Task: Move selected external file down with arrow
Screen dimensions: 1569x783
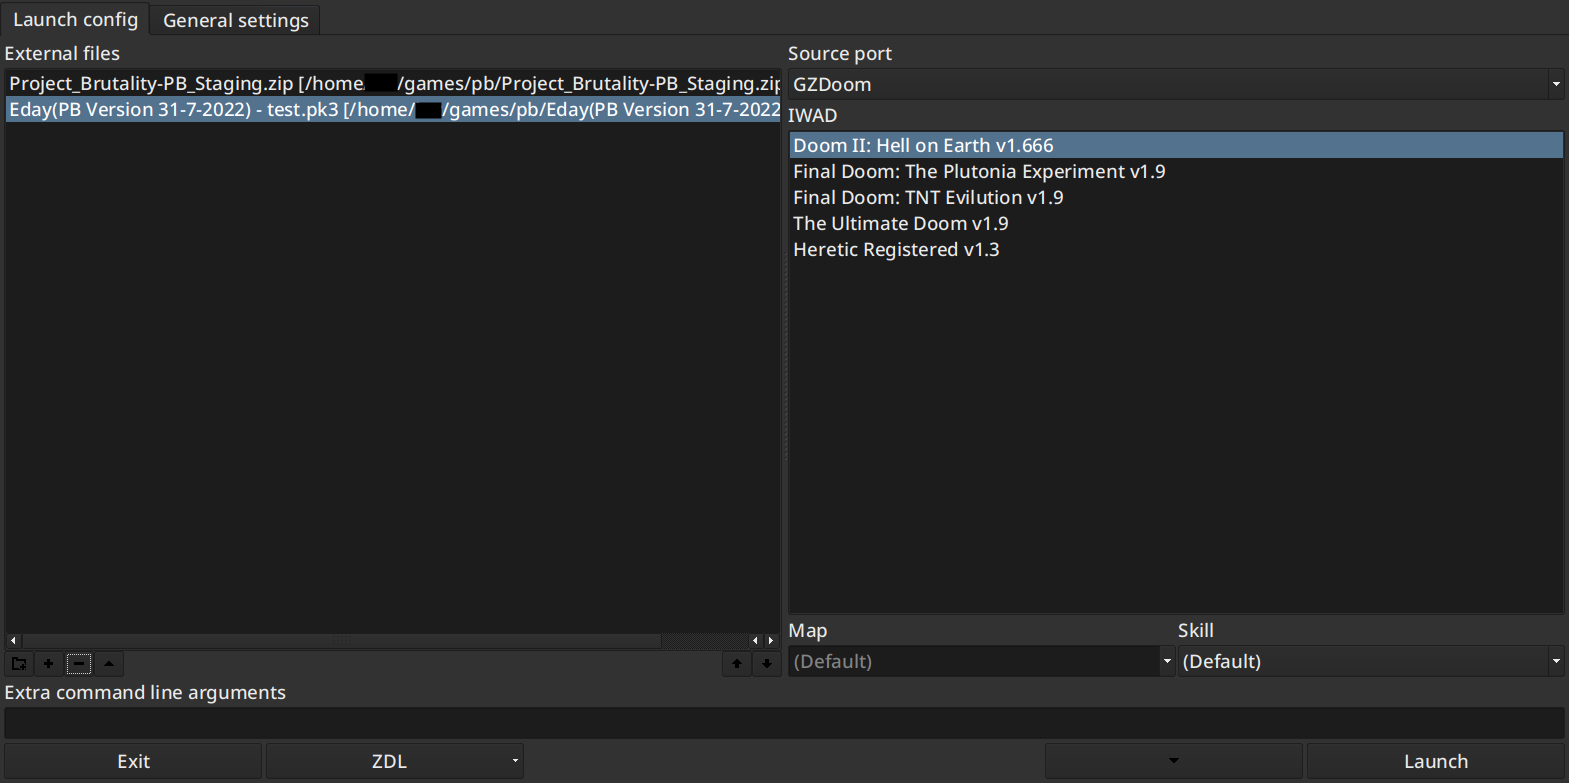Action: (767, 663)
